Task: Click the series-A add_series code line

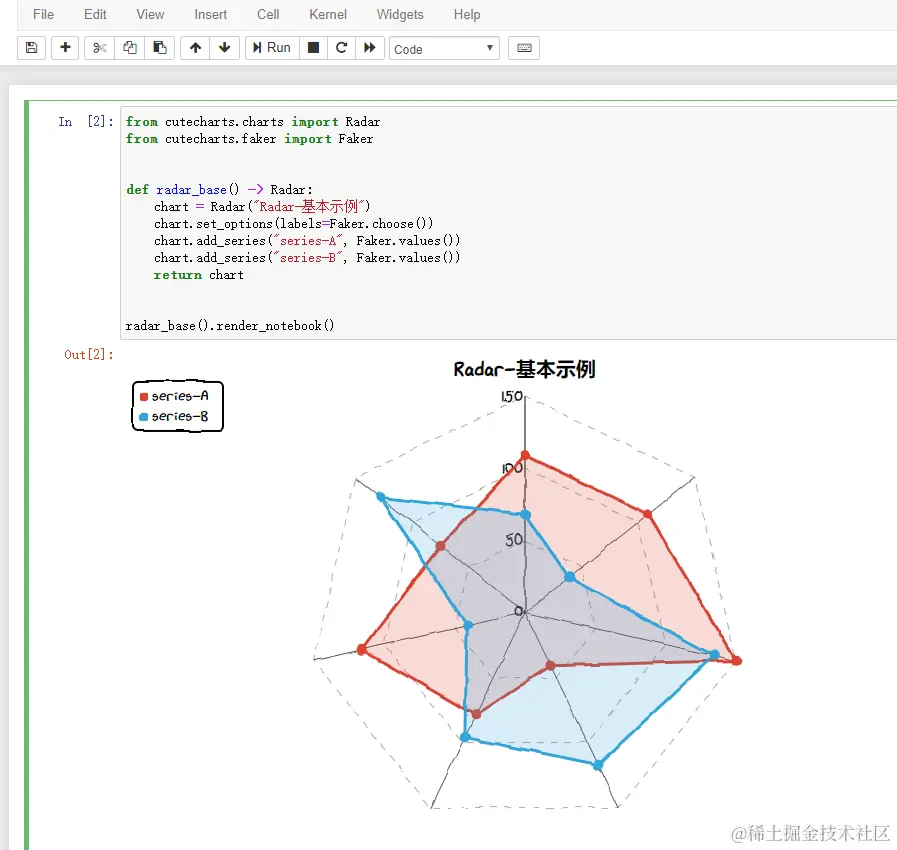Action: [x=307, y=241]
